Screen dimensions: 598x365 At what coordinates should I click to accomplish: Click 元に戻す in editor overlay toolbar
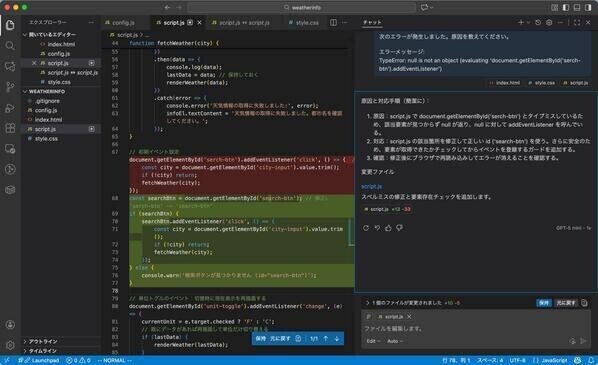(280, 338)
